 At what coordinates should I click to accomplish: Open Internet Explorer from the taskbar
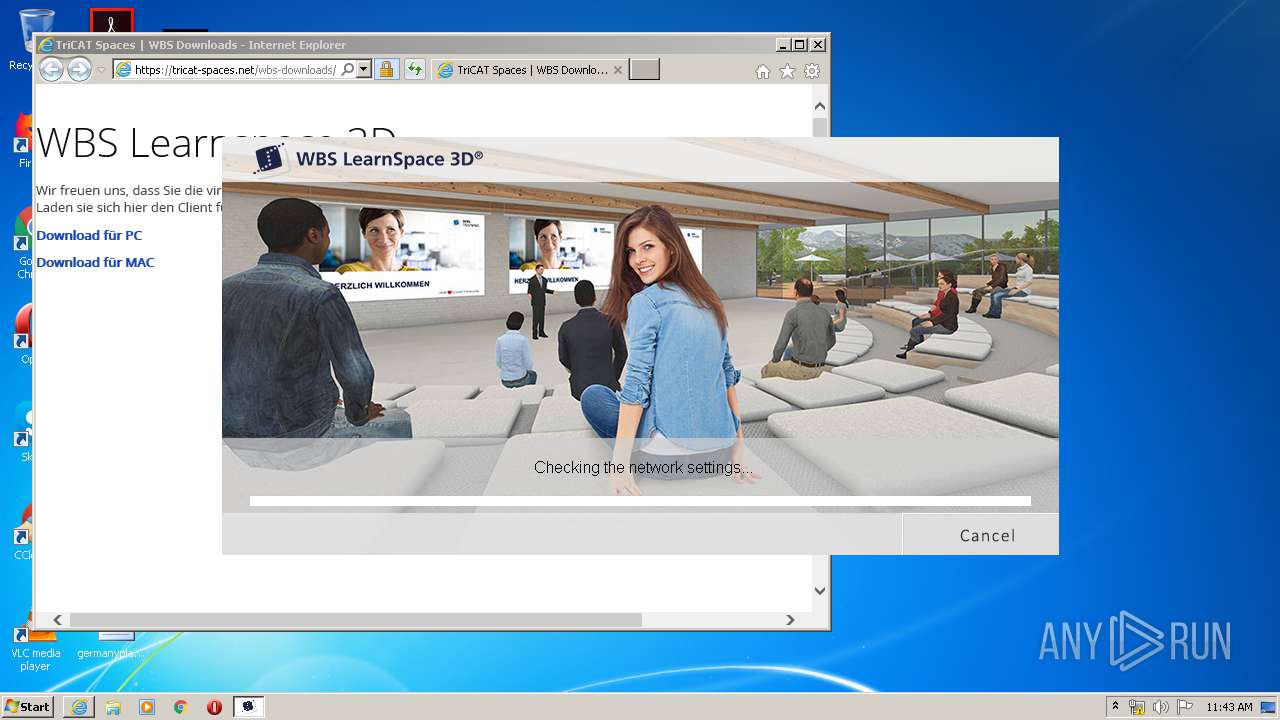pos(79,707)
